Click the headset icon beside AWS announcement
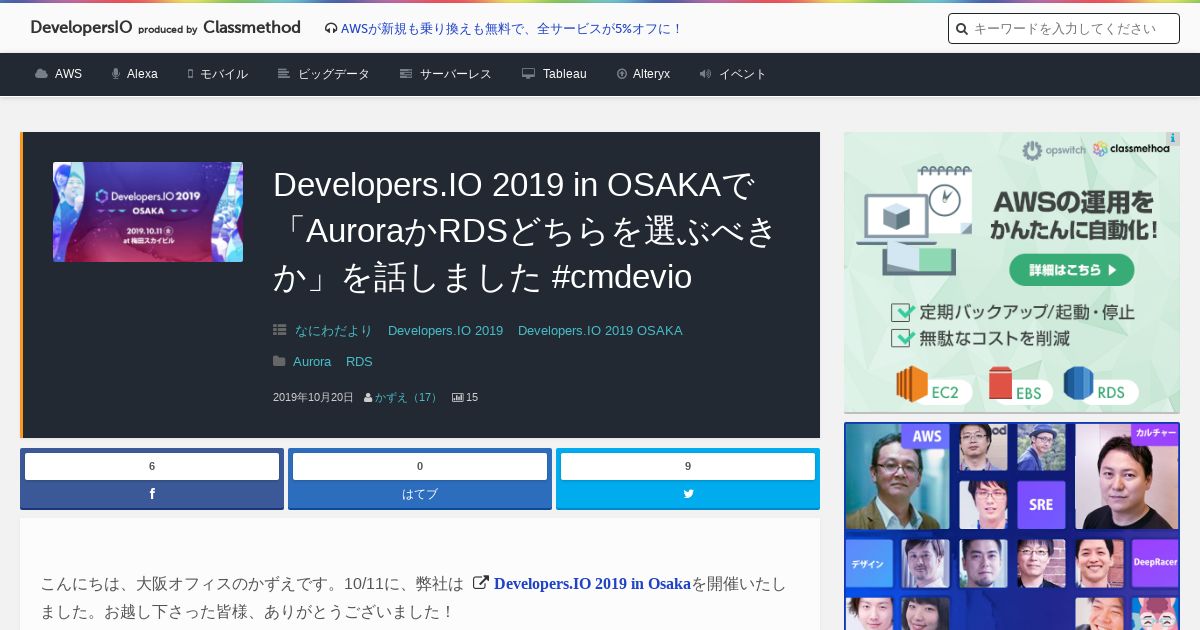This screenshot has height=630, width=1200. coord(331,29)
